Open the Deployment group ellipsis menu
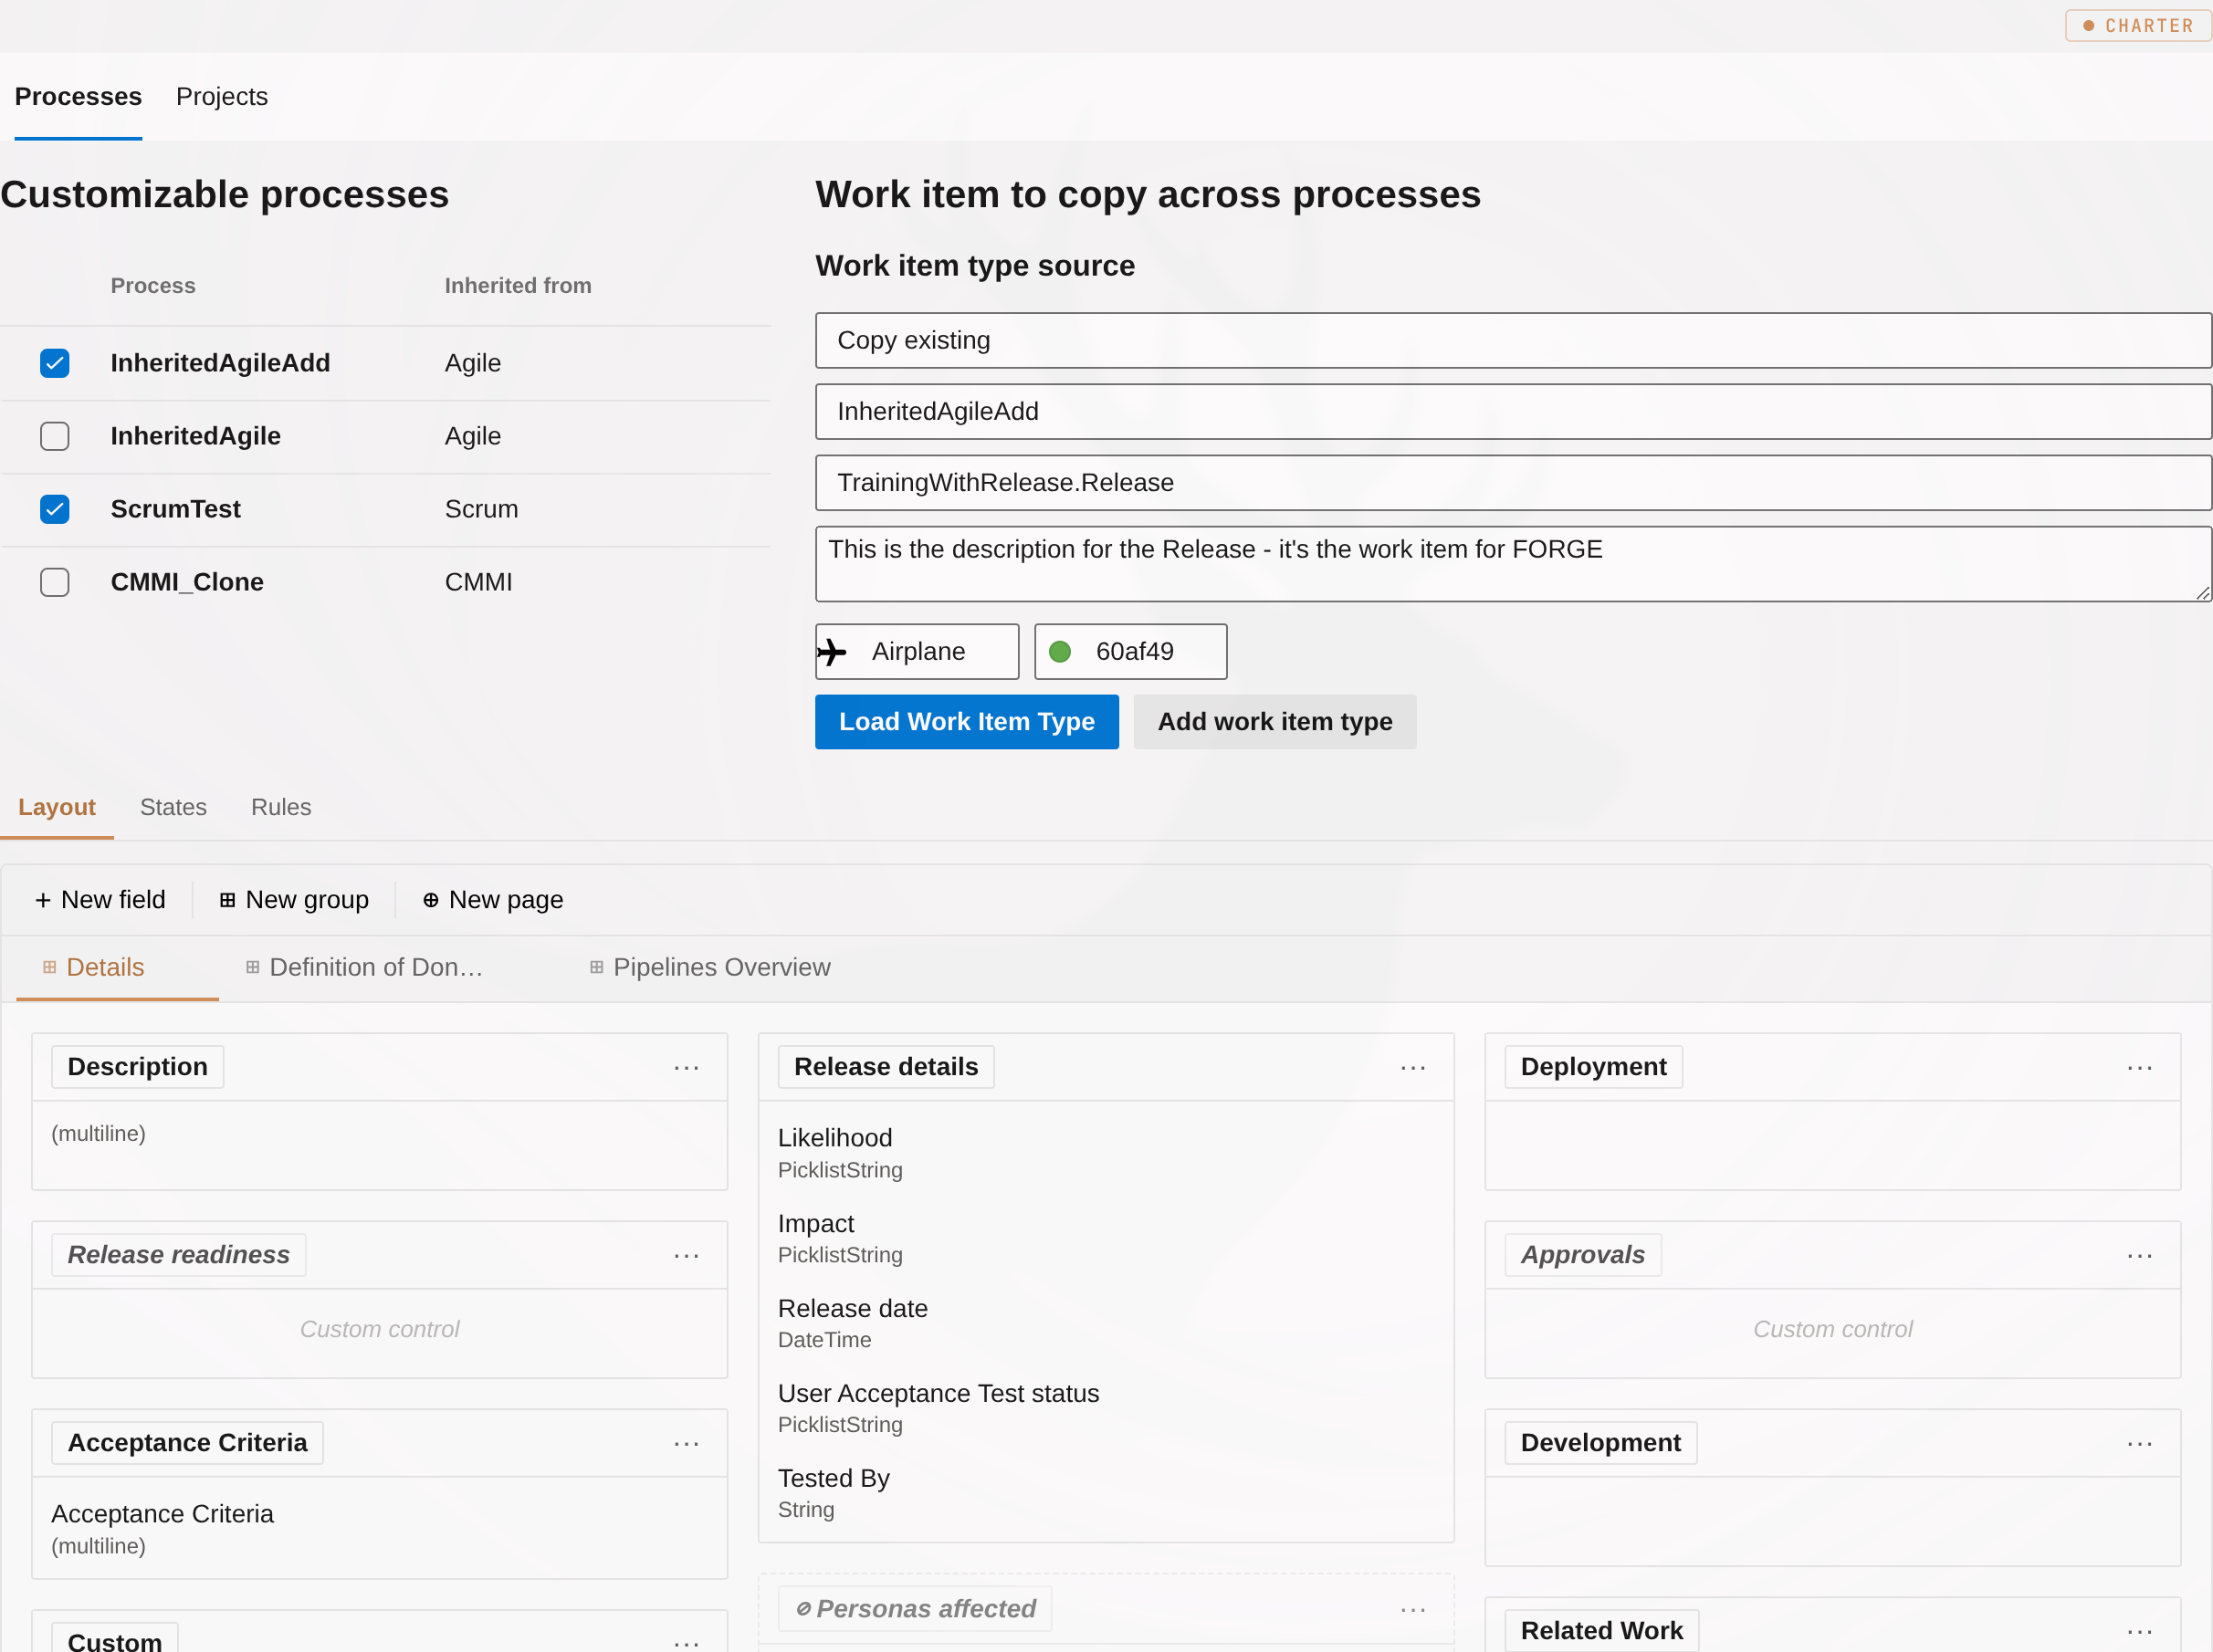This screenshot has width=2213, height=1652. pyautogui.click(x=2140, y=1068)
